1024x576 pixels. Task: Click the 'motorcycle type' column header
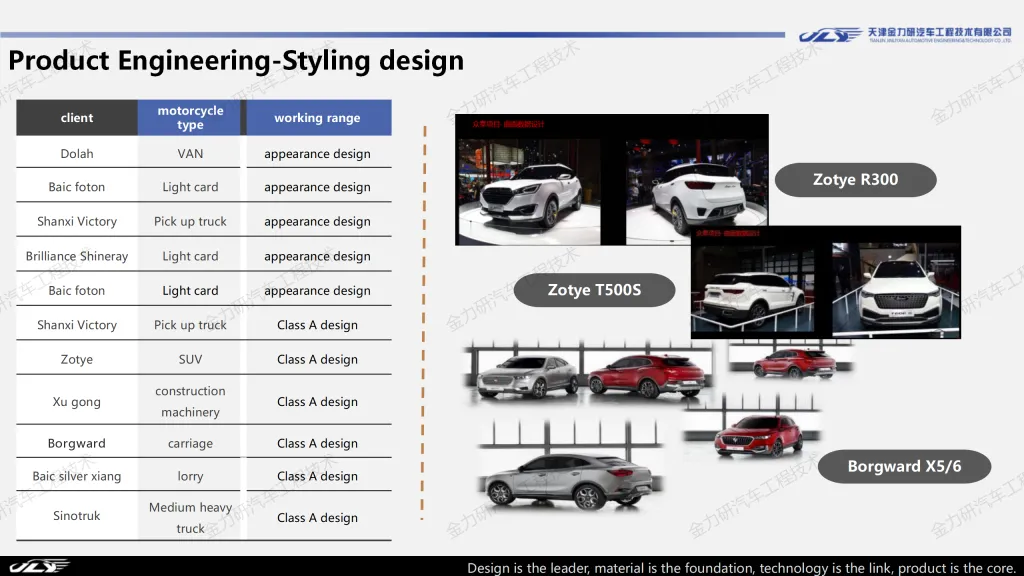point(190,118)
